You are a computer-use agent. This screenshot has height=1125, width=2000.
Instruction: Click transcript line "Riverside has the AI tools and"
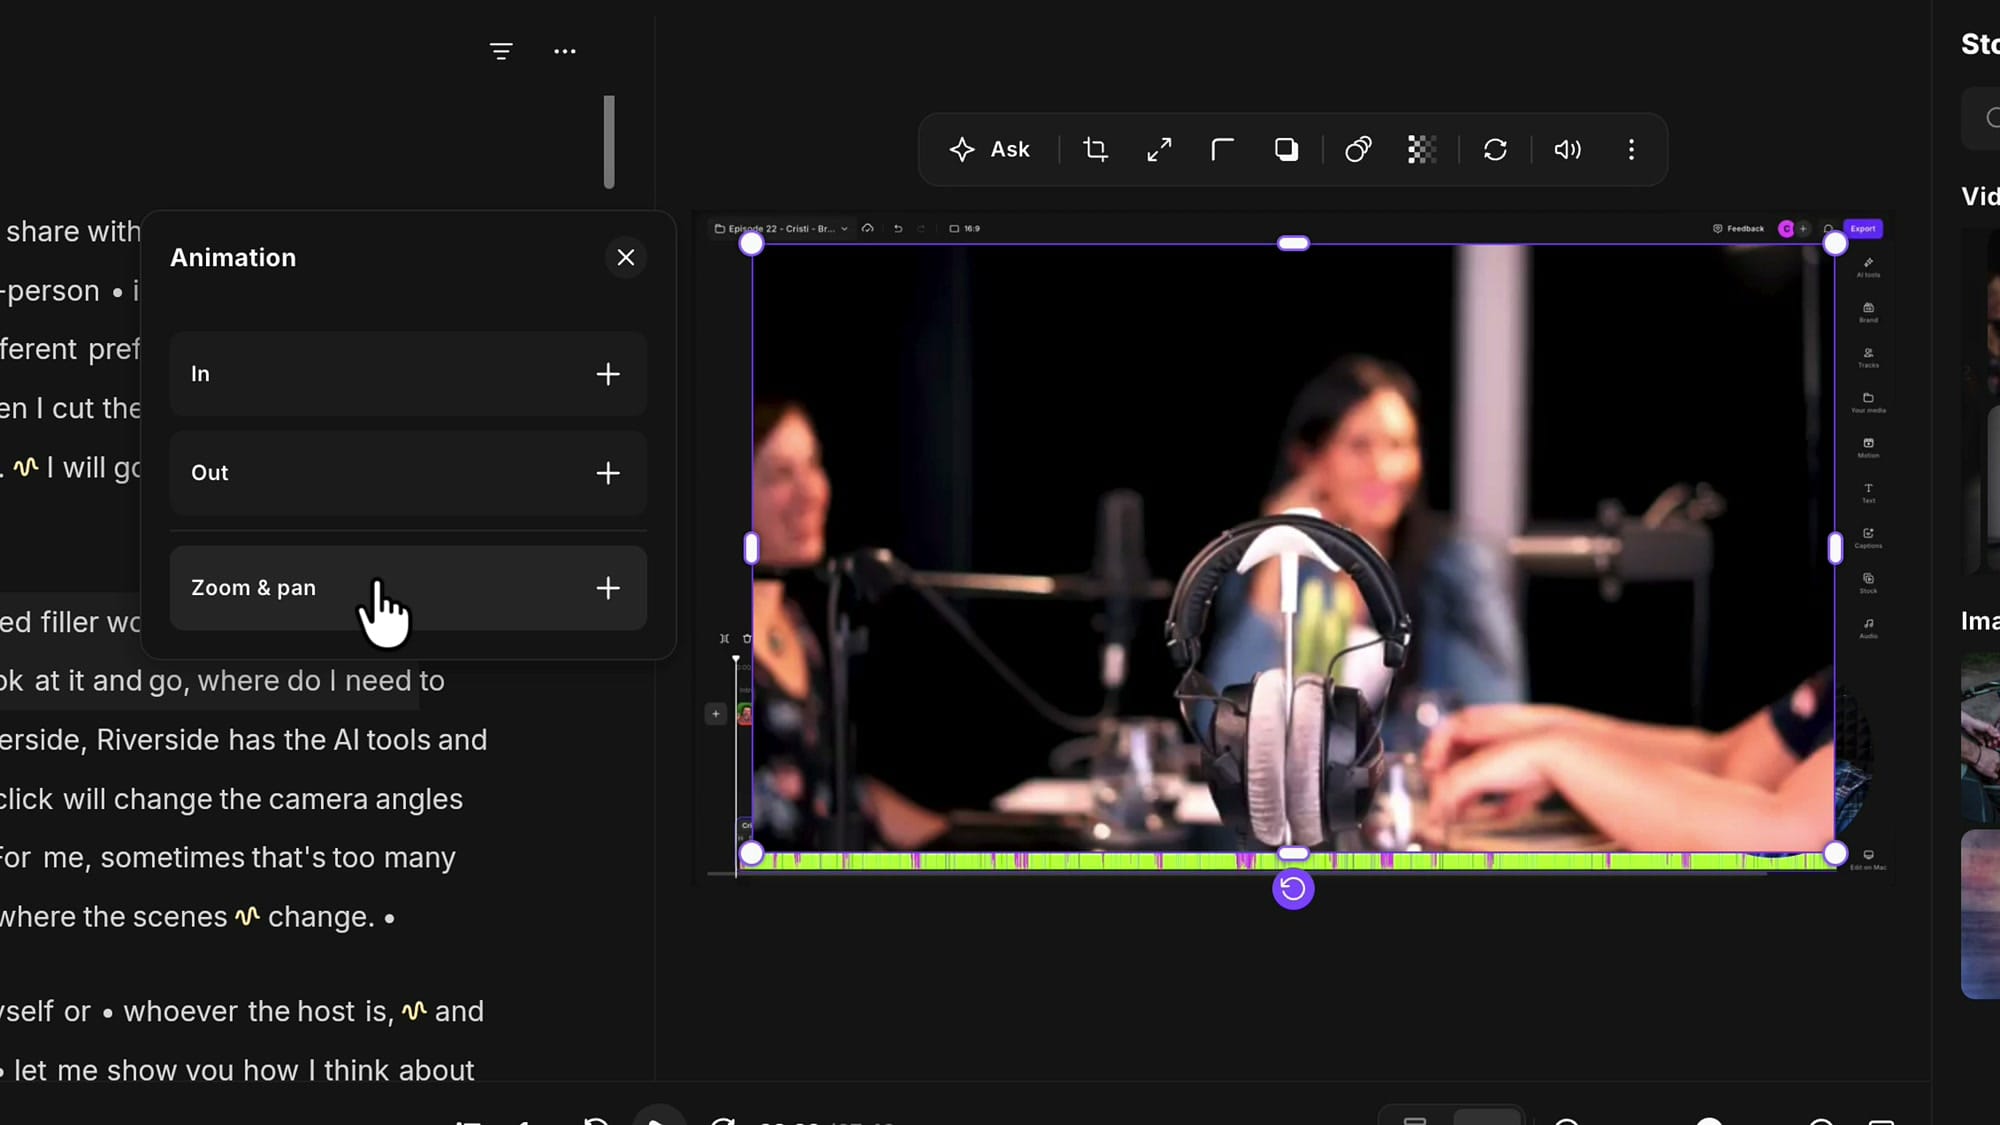(x=292, y=740)
